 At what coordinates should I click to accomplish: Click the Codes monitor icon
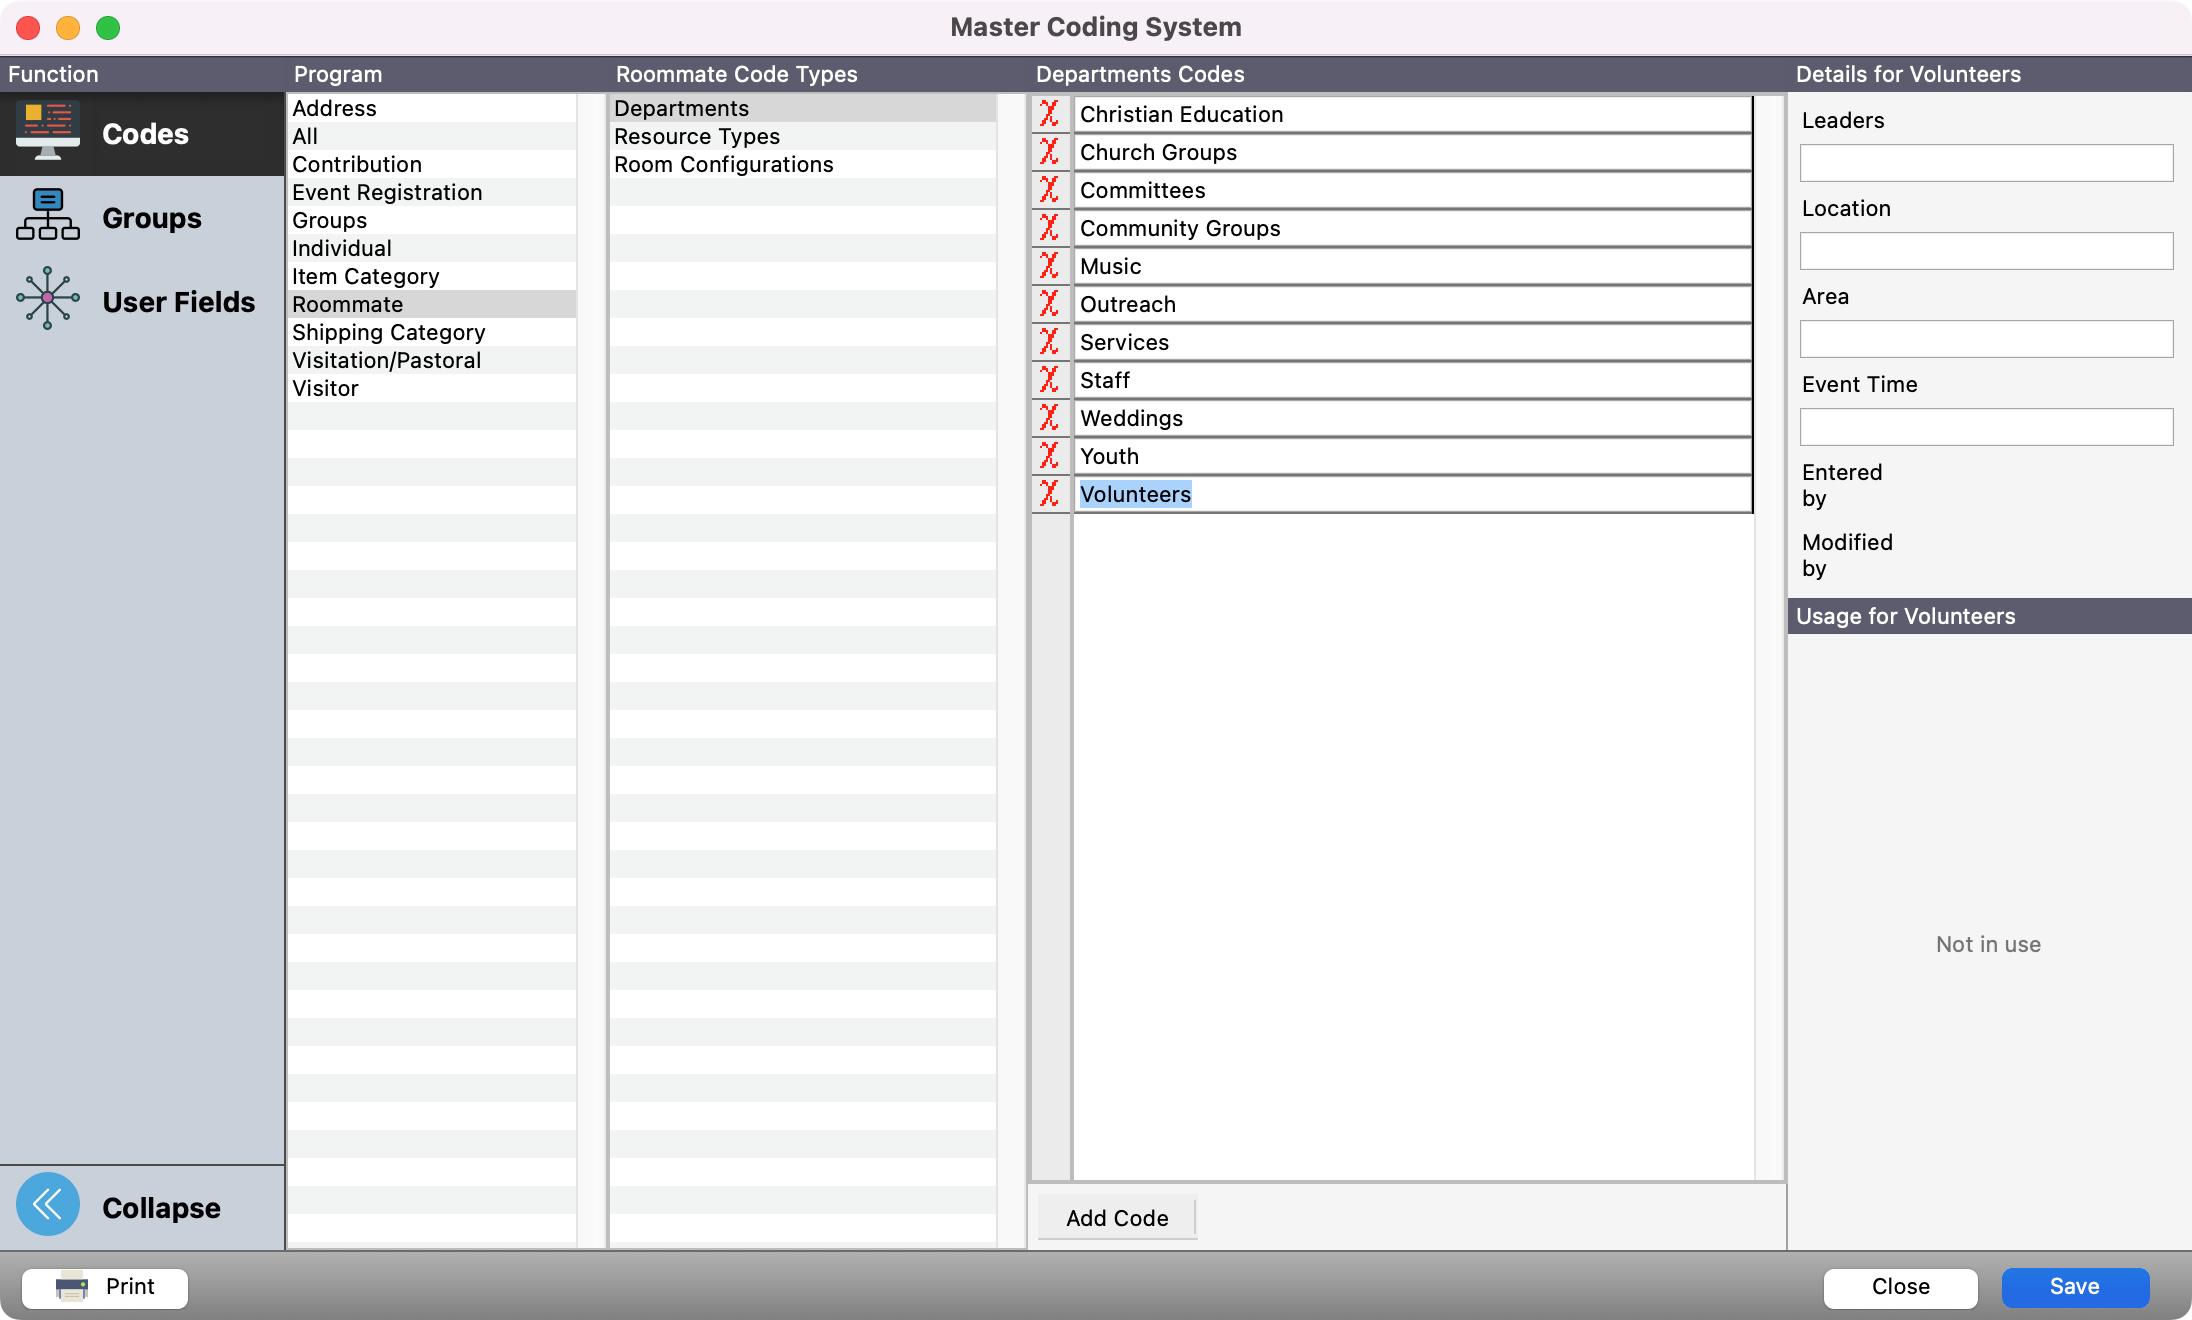pos(48,132)
